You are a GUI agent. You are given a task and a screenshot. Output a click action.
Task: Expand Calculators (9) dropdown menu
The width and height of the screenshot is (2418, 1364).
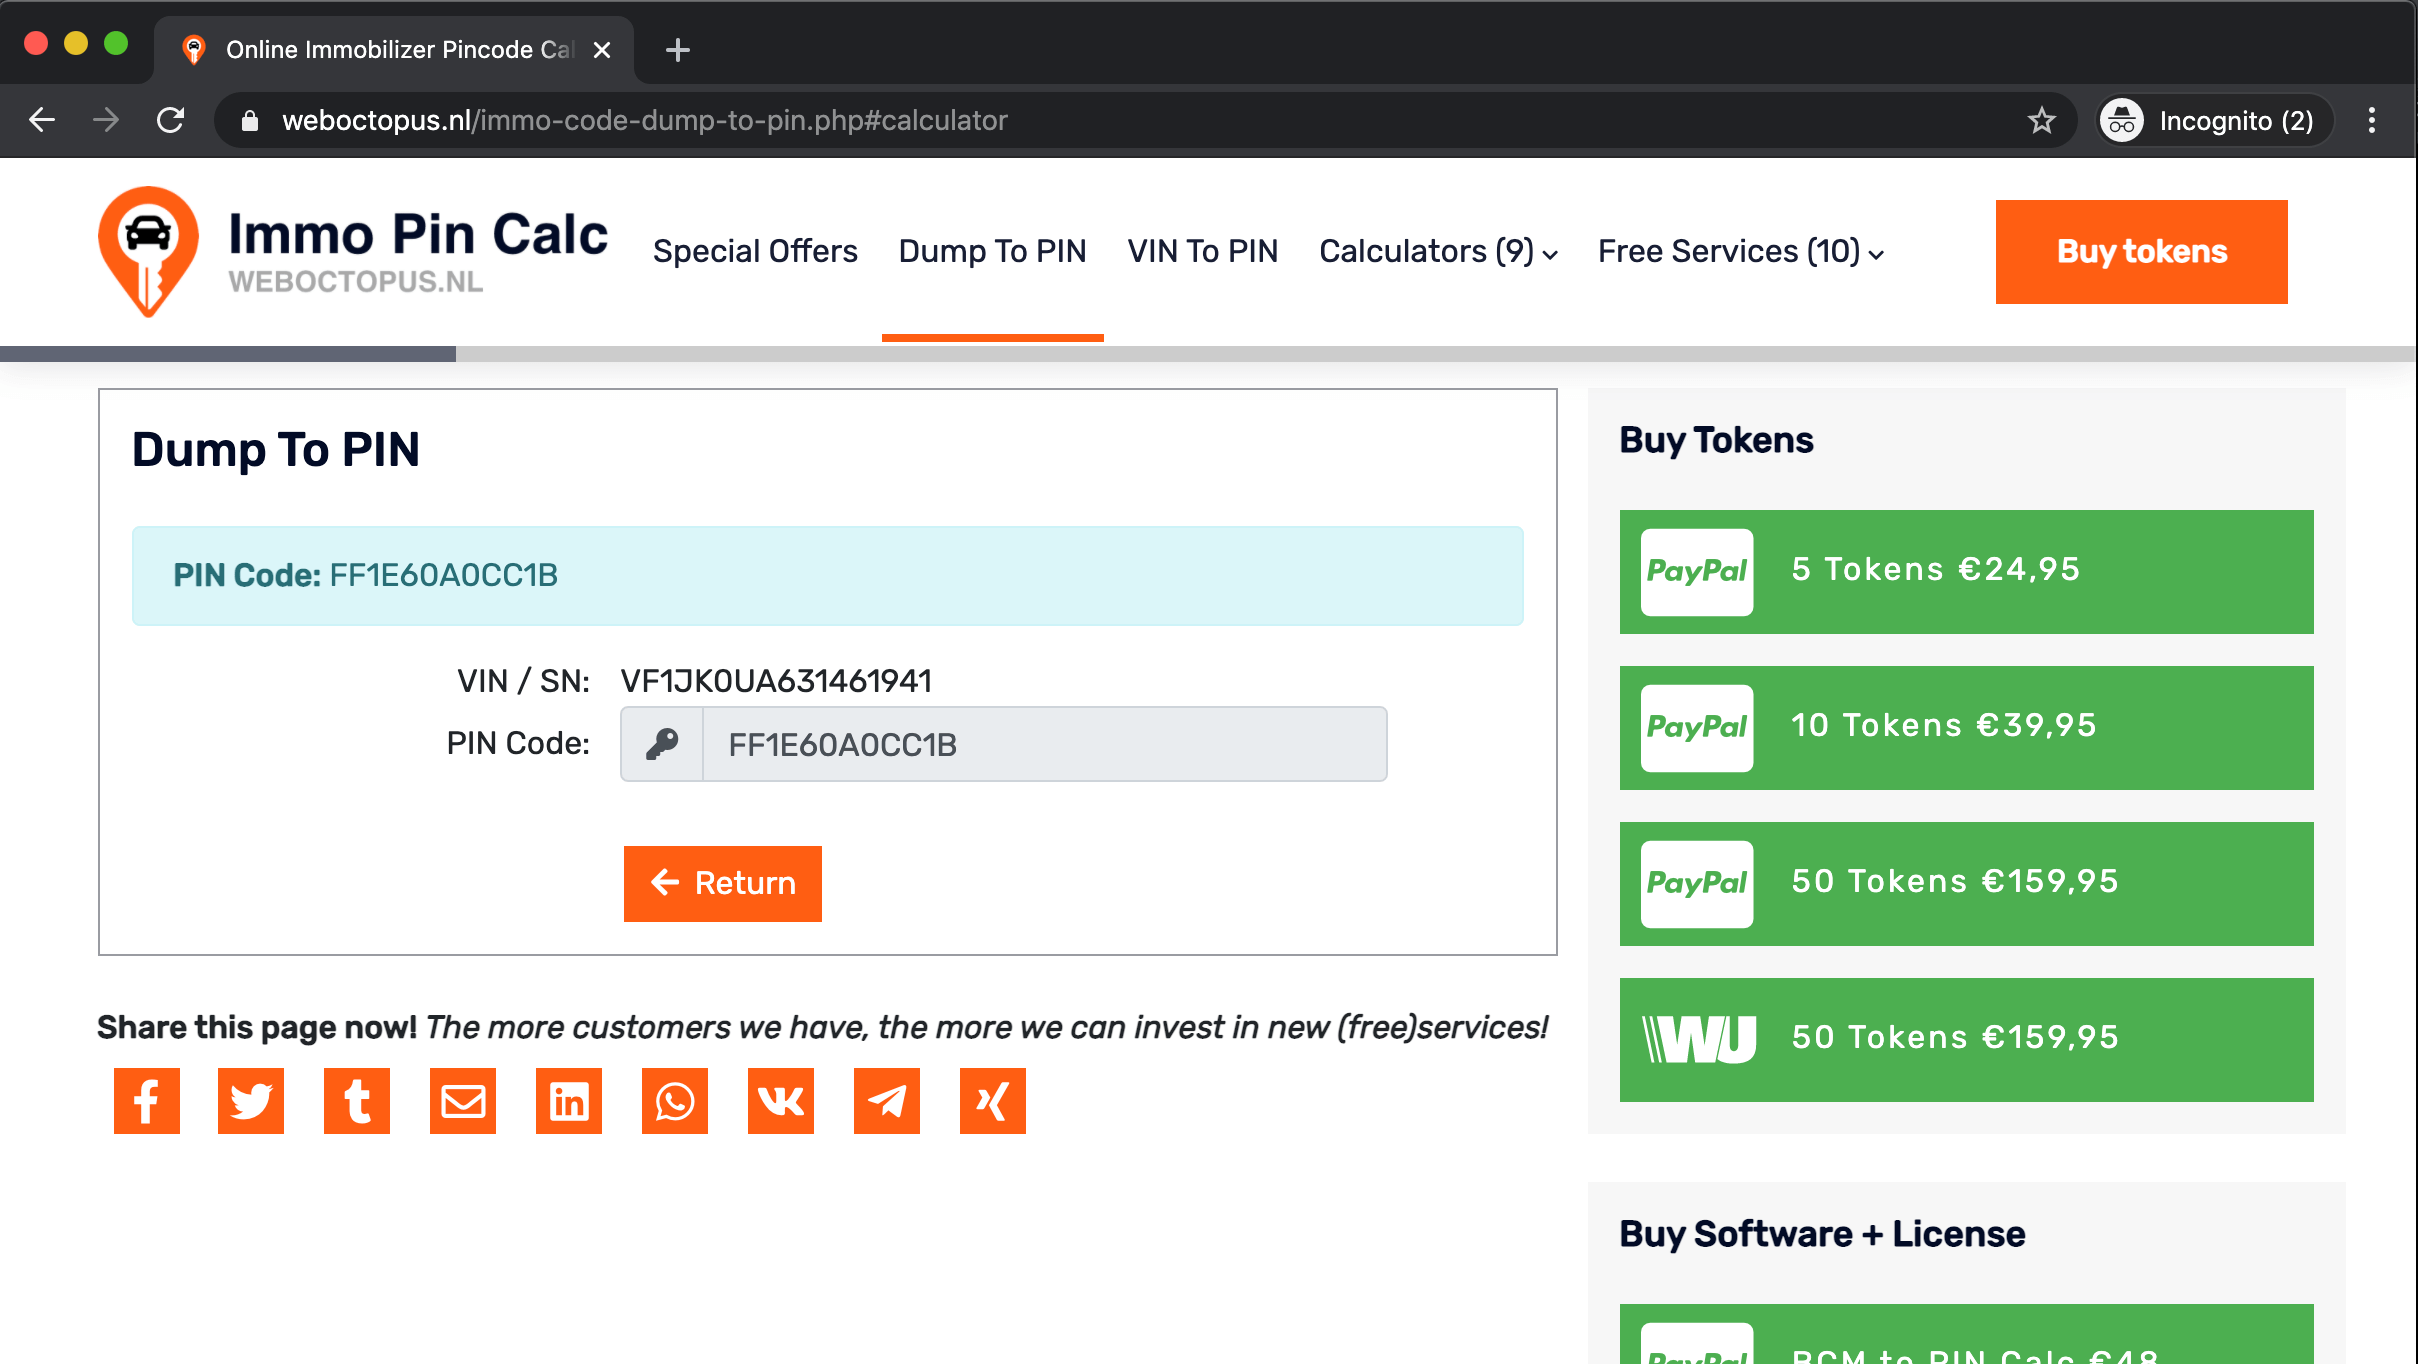(x=1438, y=252)
